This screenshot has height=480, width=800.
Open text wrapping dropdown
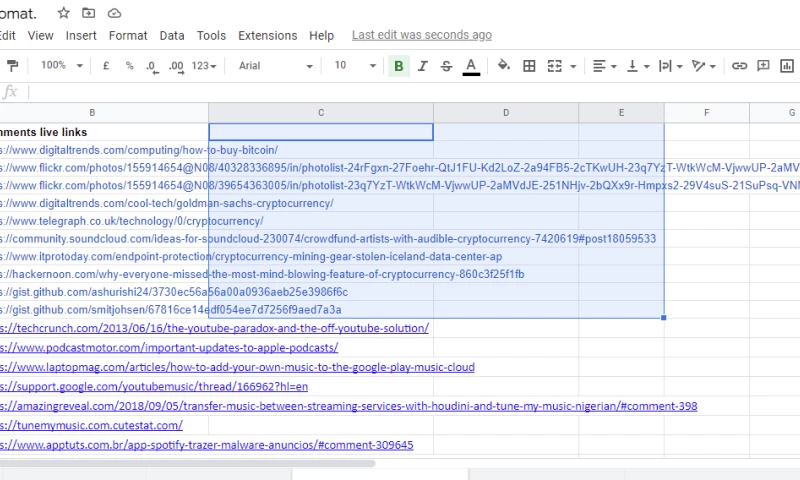(x=670, y=66)
